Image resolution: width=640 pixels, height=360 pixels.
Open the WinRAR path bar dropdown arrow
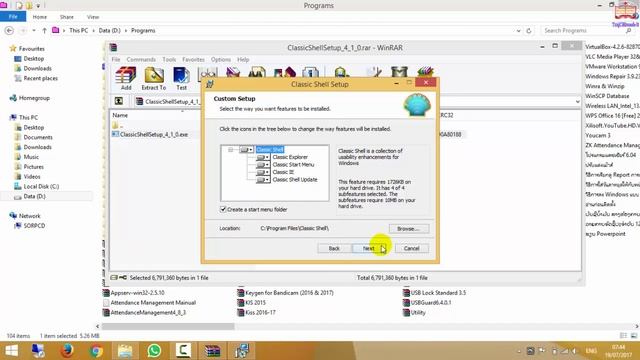click(x=578, y=101)
